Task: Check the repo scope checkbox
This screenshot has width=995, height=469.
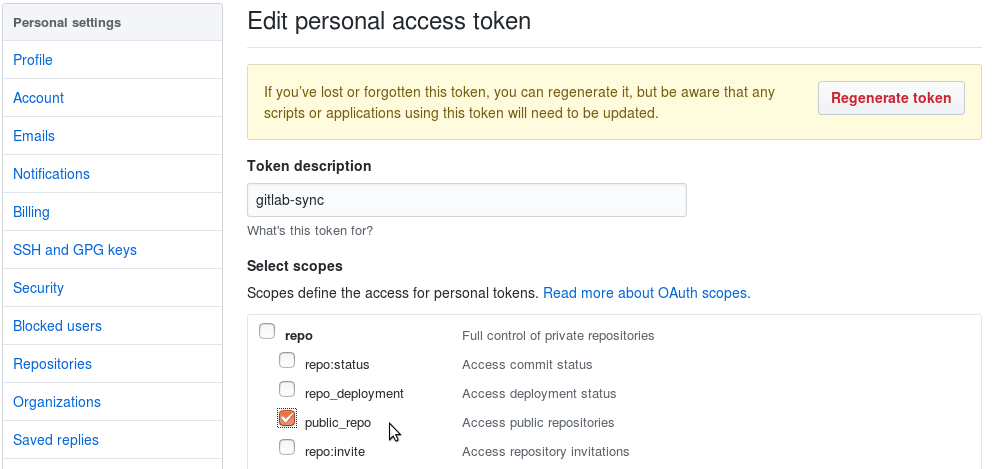Action: coord(267,332)
